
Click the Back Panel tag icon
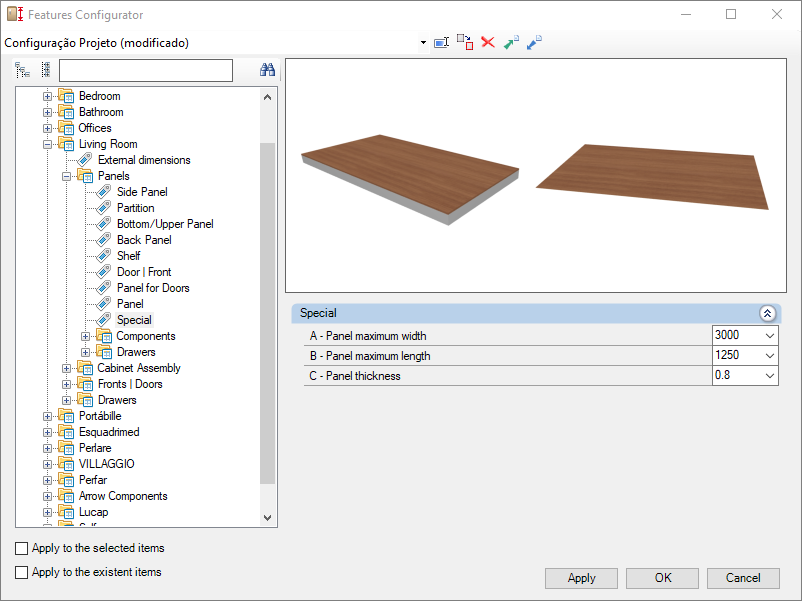pos(104,240)
